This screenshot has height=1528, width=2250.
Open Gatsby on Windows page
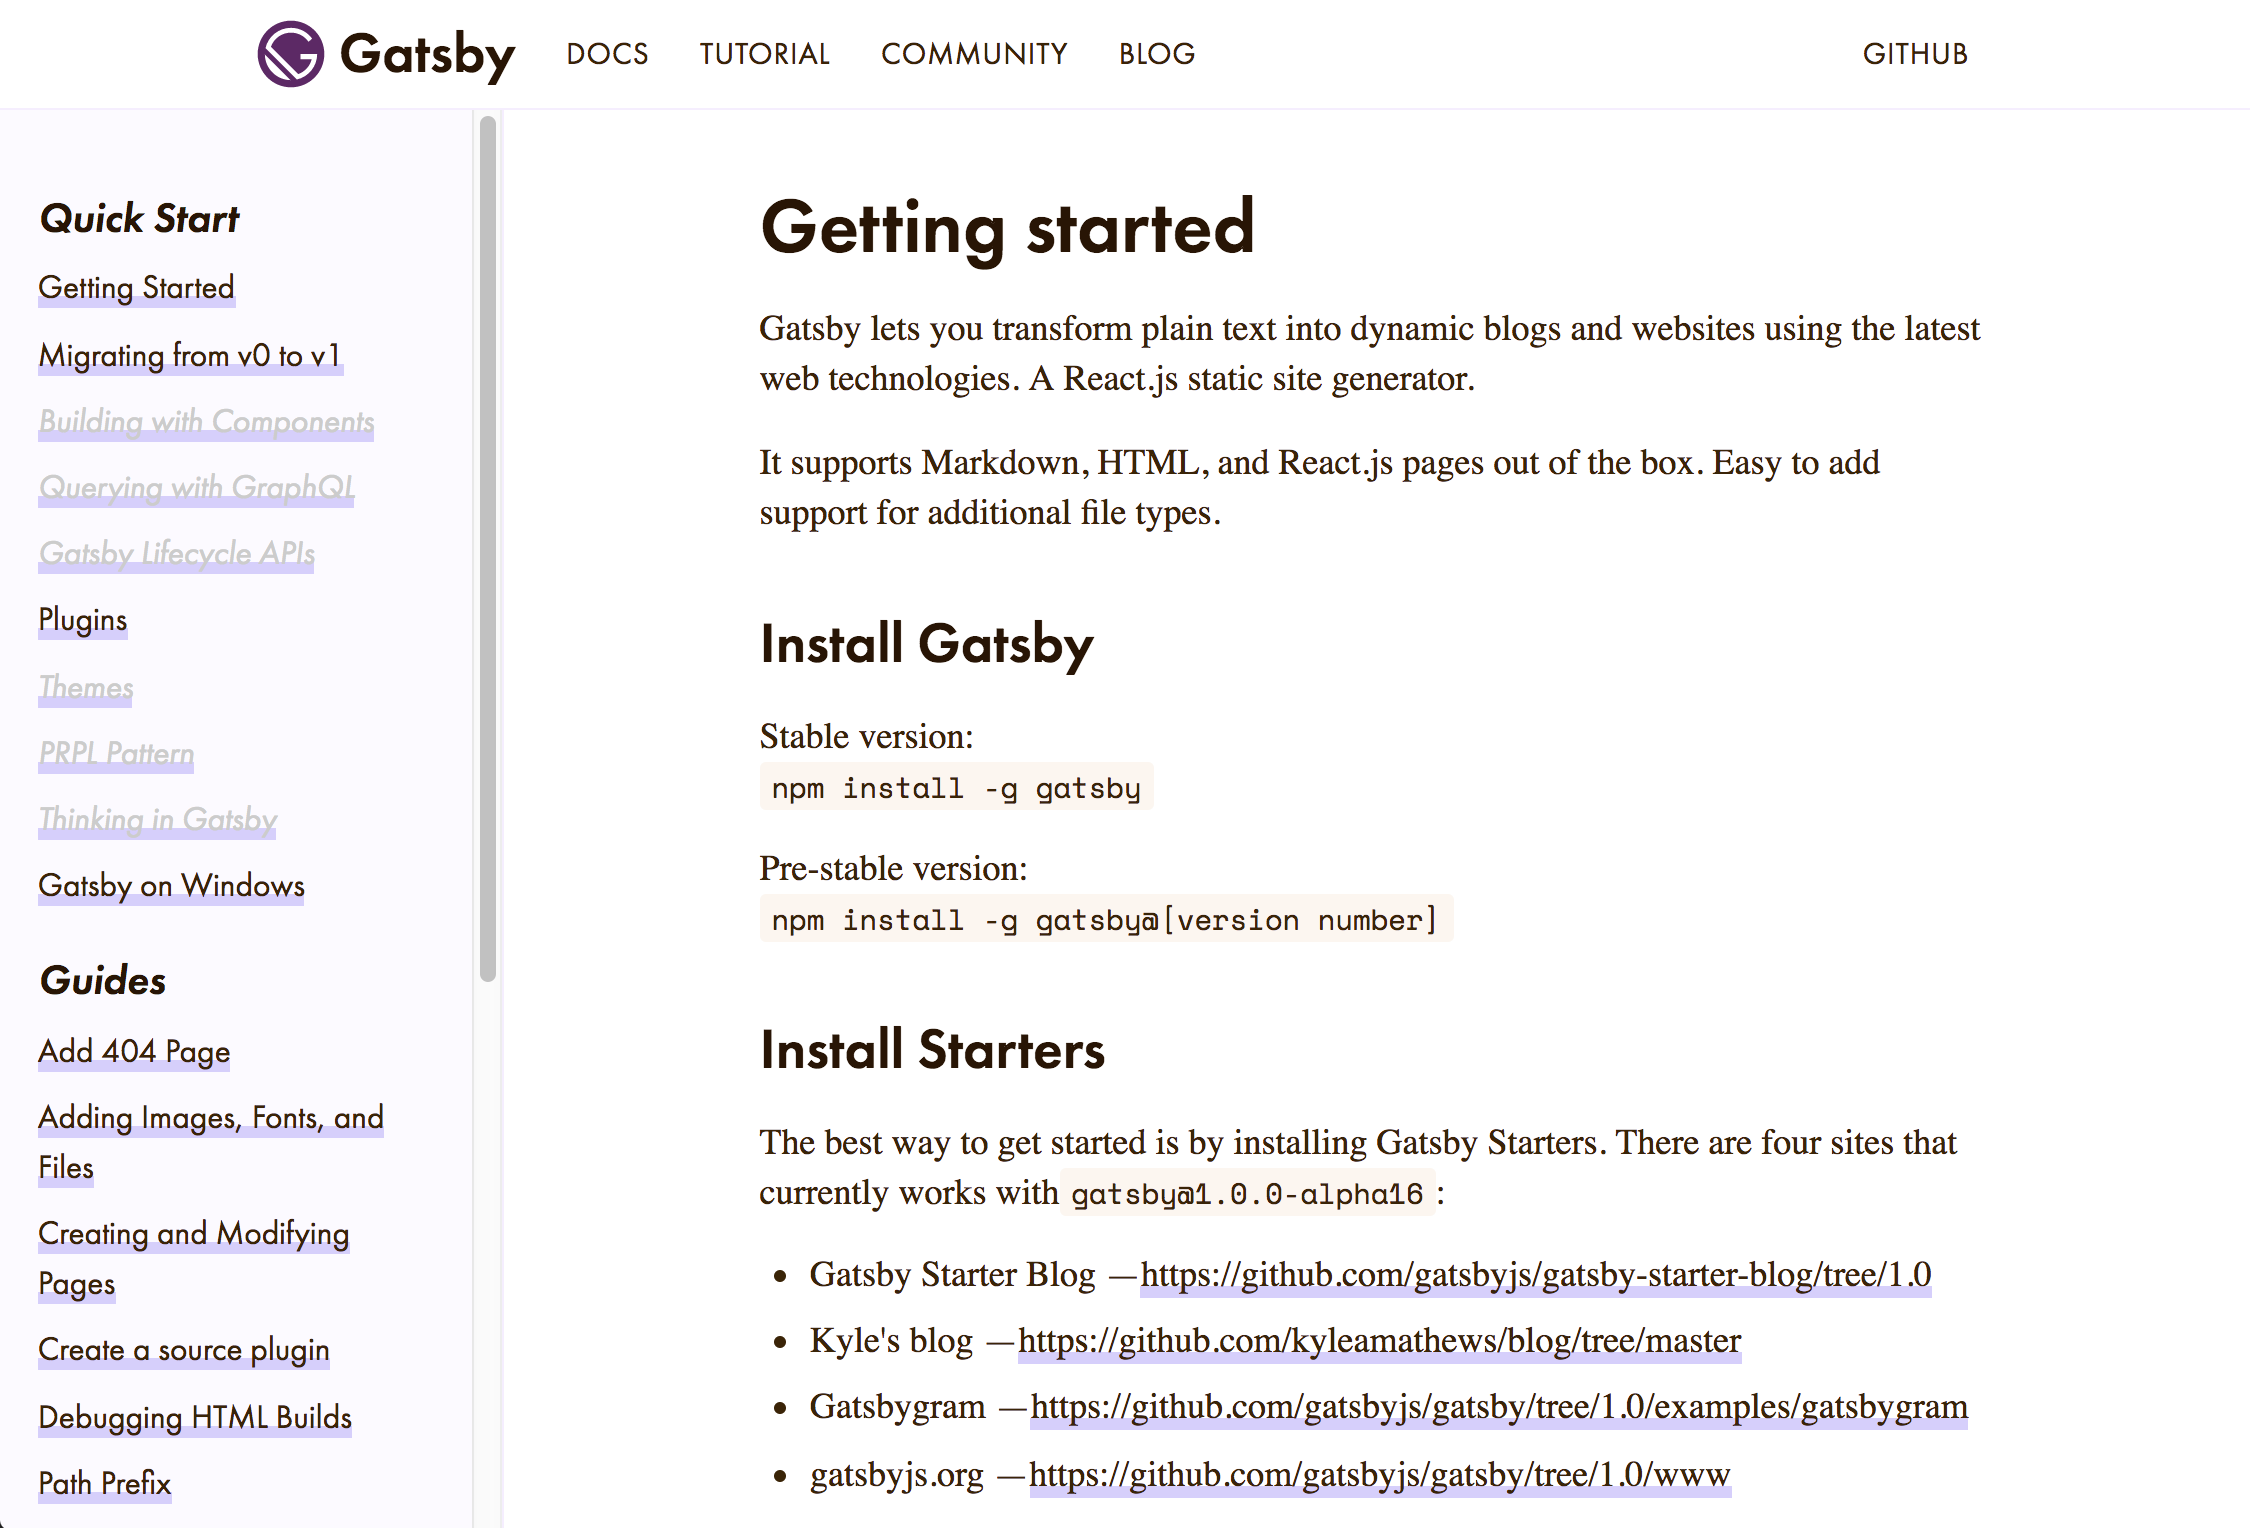tap(171, 886)
